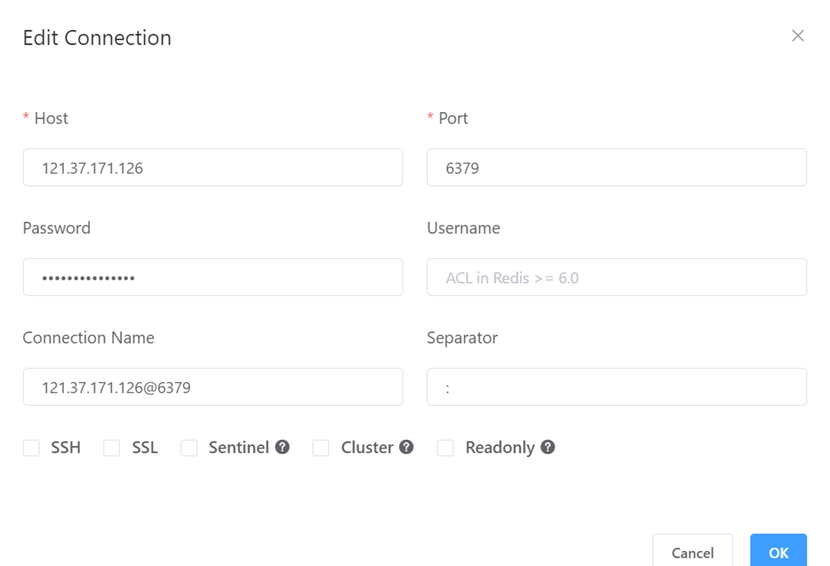Click the Separator input field
The image size is (830, 566).
[x=617, y=387]
